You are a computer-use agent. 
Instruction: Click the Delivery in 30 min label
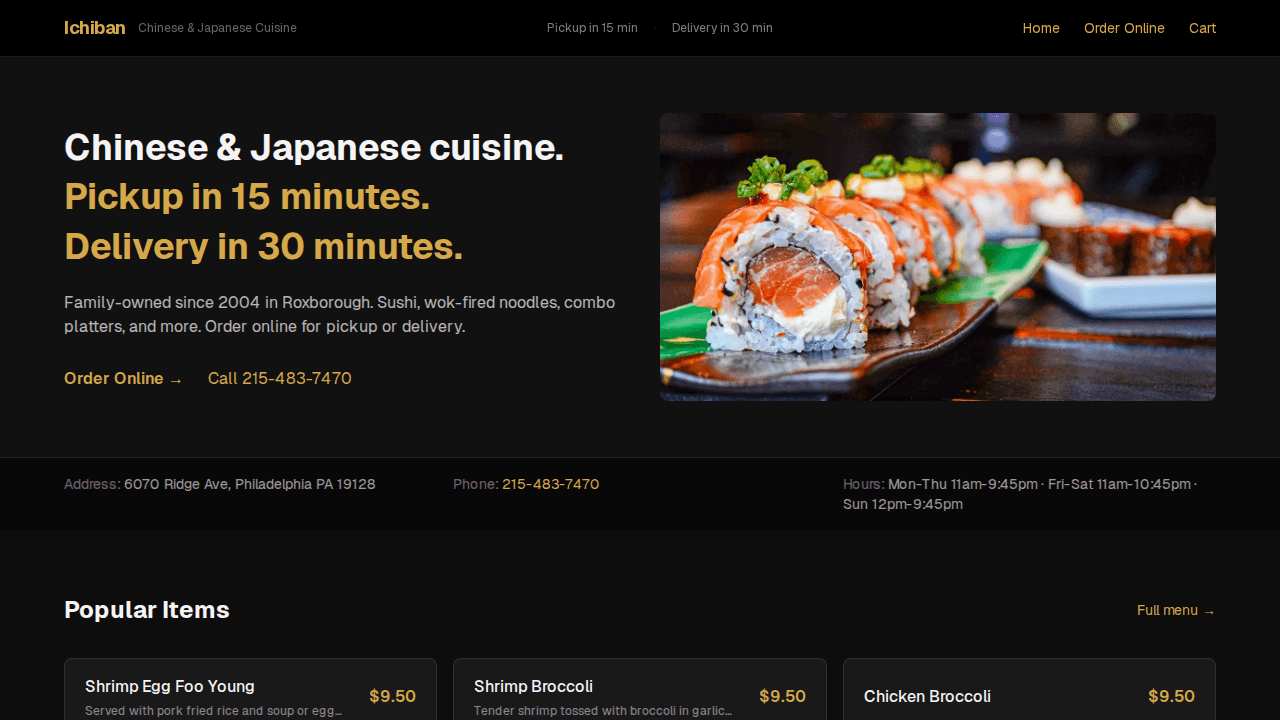click(x=722, y=28)
